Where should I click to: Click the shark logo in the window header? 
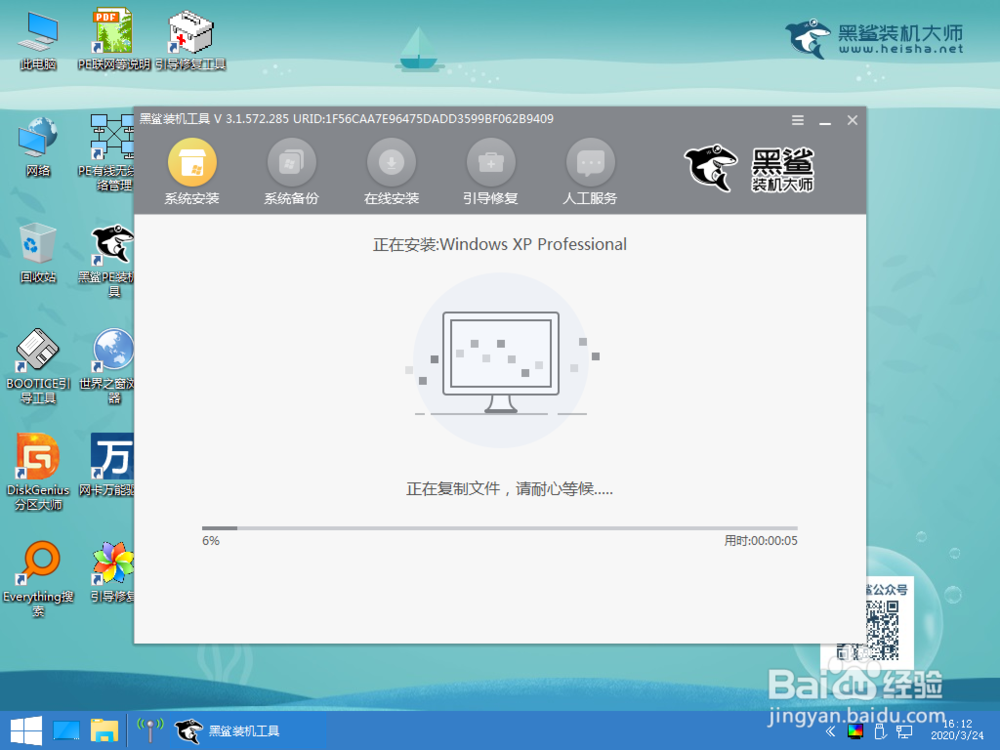click(x=710, y=168)
